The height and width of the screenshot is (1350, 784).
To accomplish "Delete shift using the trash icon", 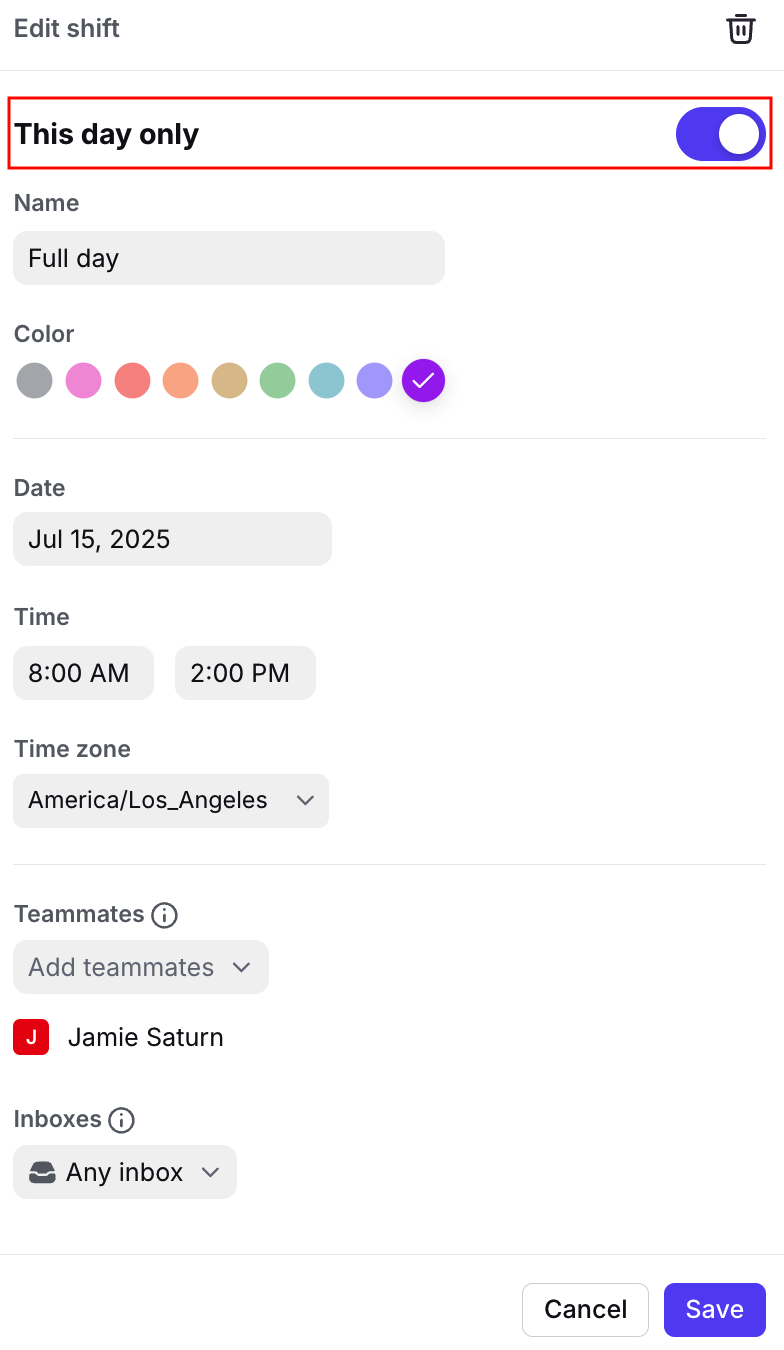I will (740, 29).
